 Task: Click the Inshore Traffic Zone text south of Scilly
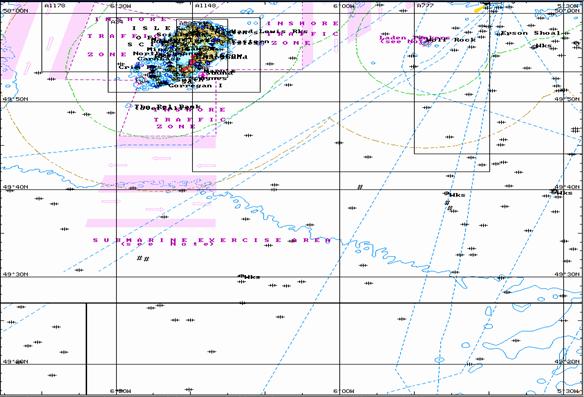tap(190, 118)
